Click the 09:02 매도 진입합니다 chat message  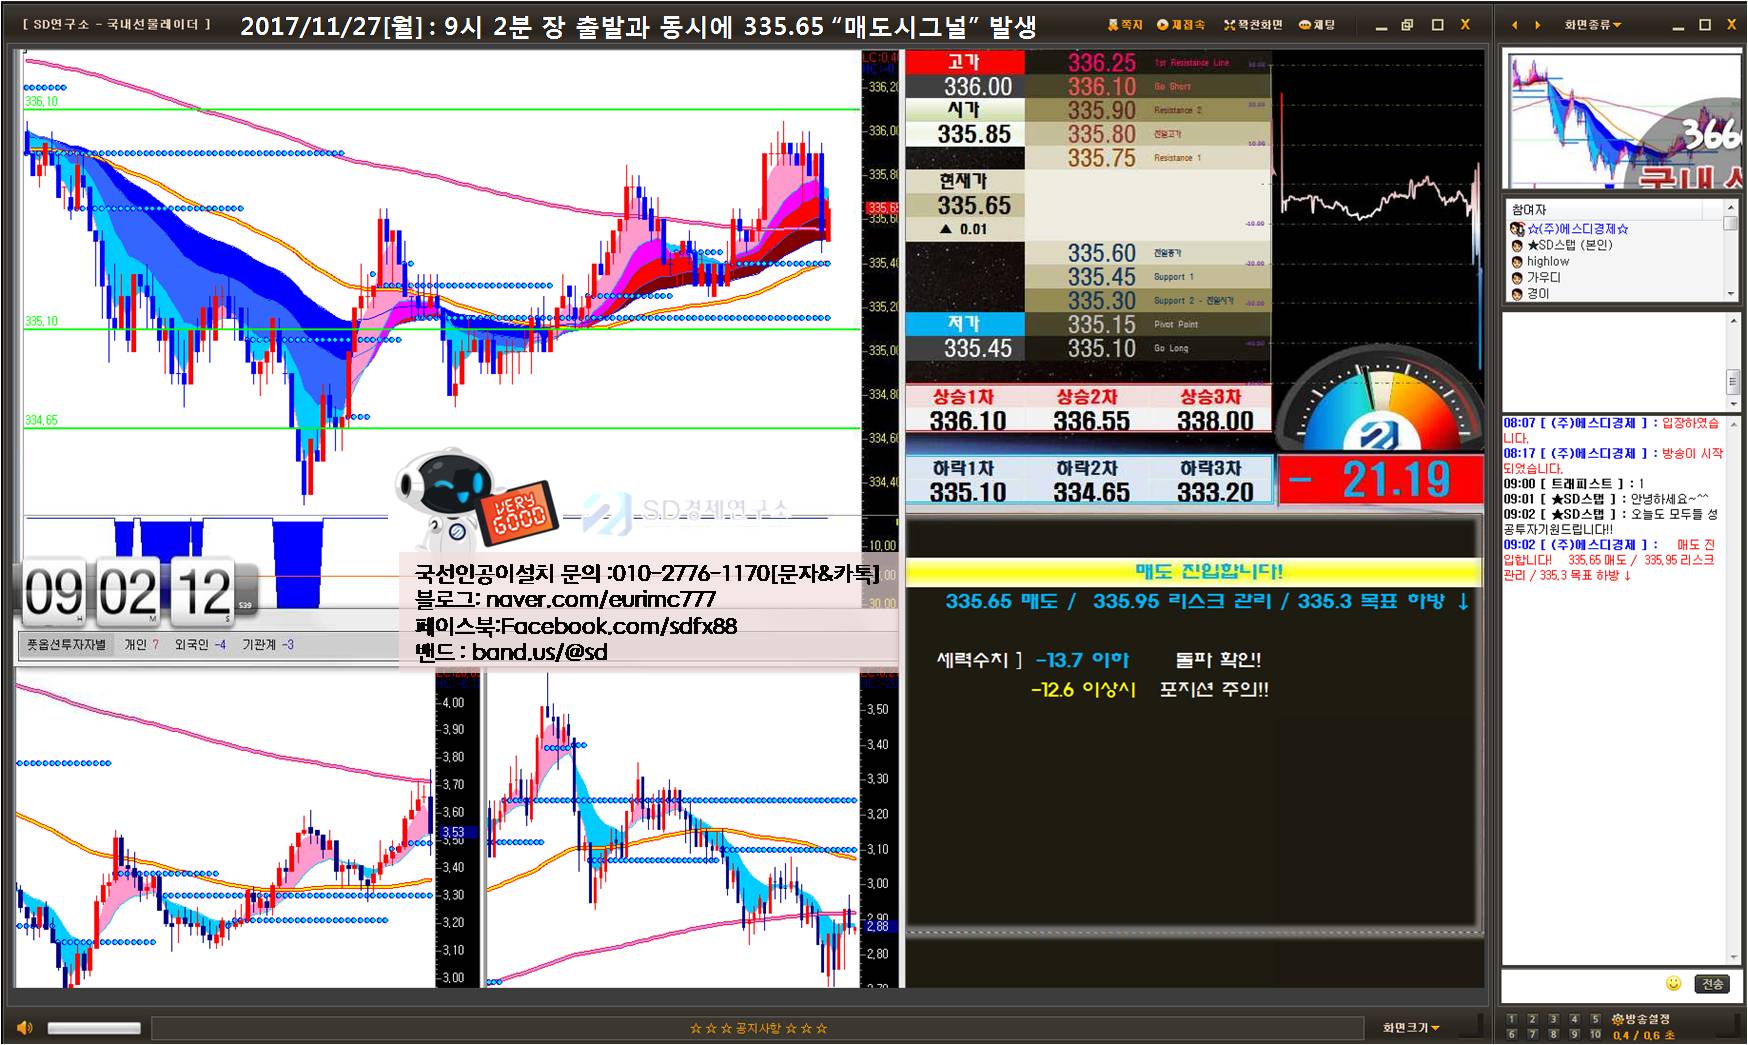1611,560
